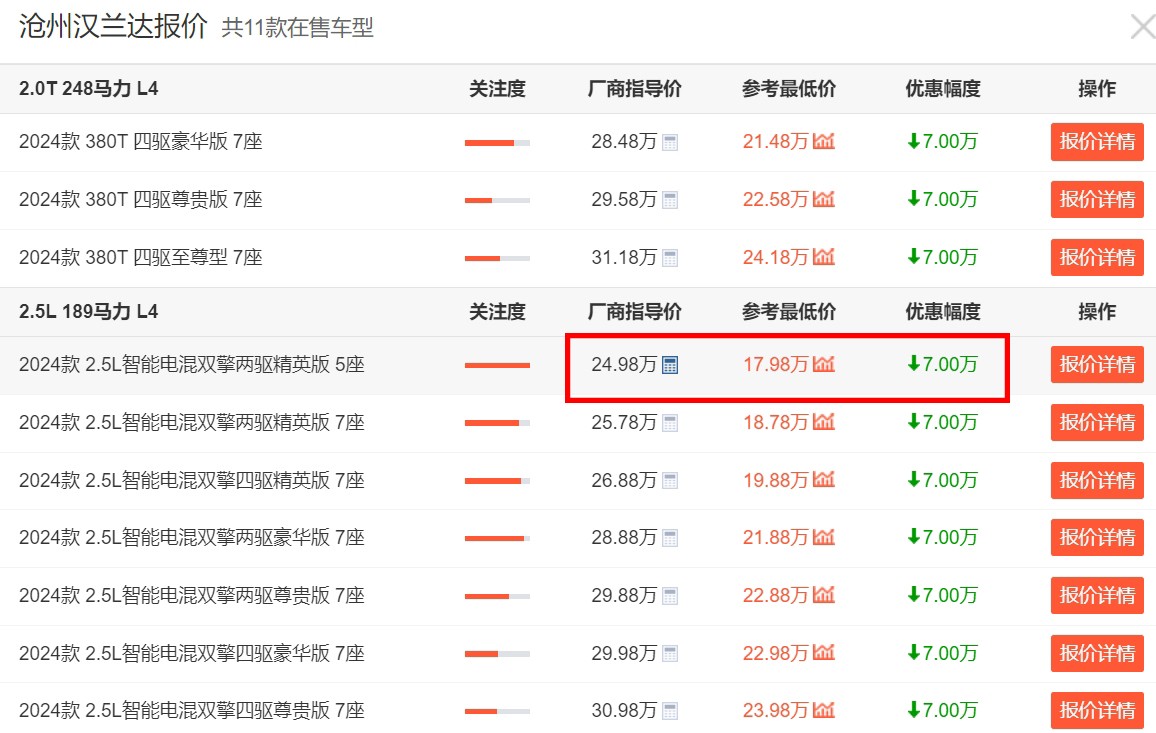Click 2.0T 248马力 L4 group header

point(88,88)
